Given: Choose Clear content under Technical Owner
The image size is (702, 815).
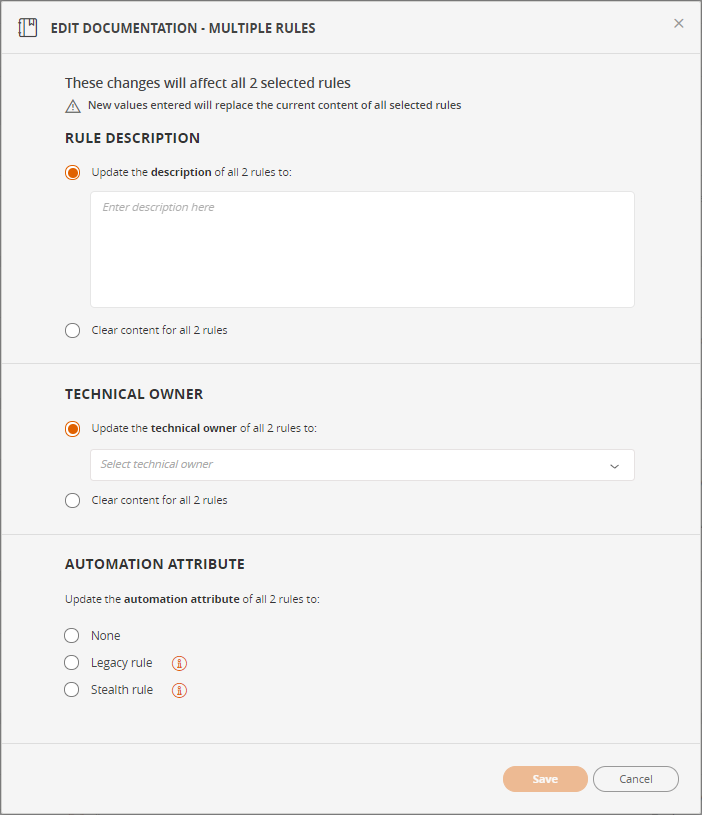Looking at the screenshot, I should pyautogui.click(x=72, y=500).
